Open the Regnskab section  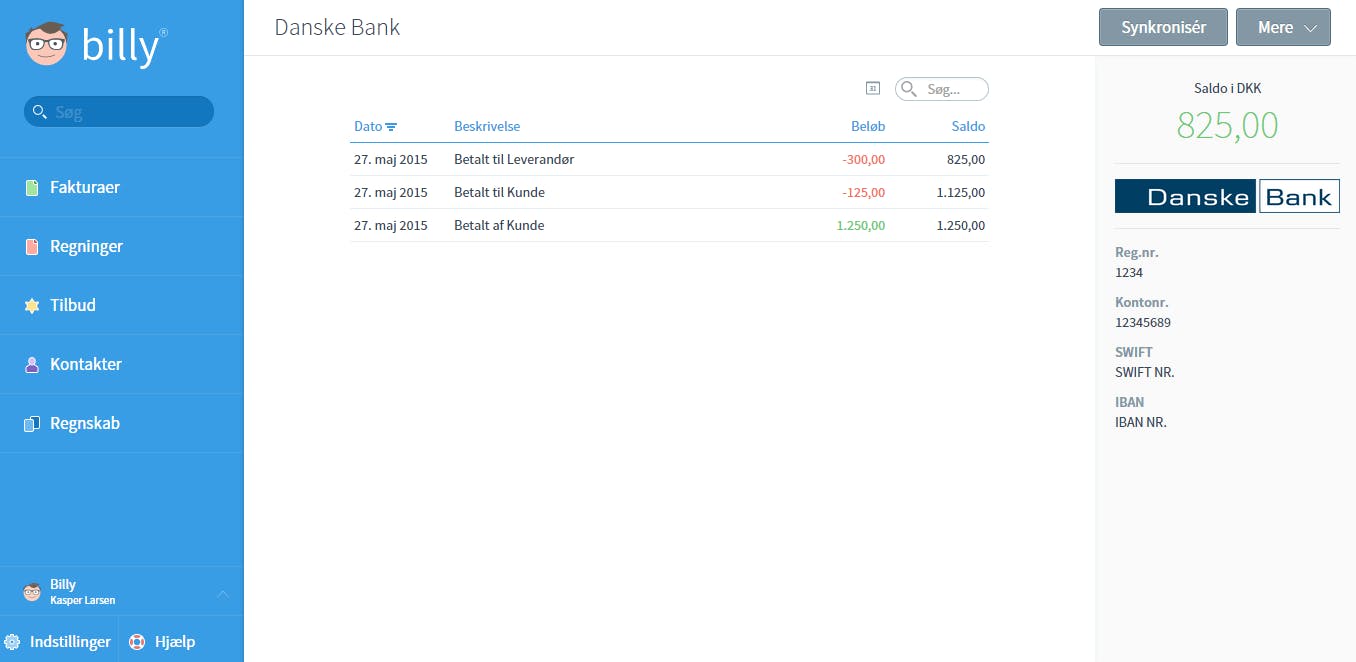pos(121,423)
